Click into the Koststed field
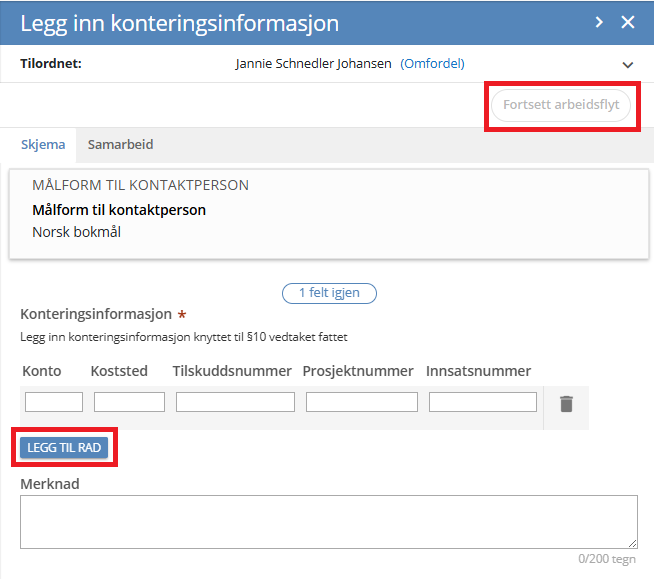The width and height of the screenshot is (654, 579). (x=129, y=402)
